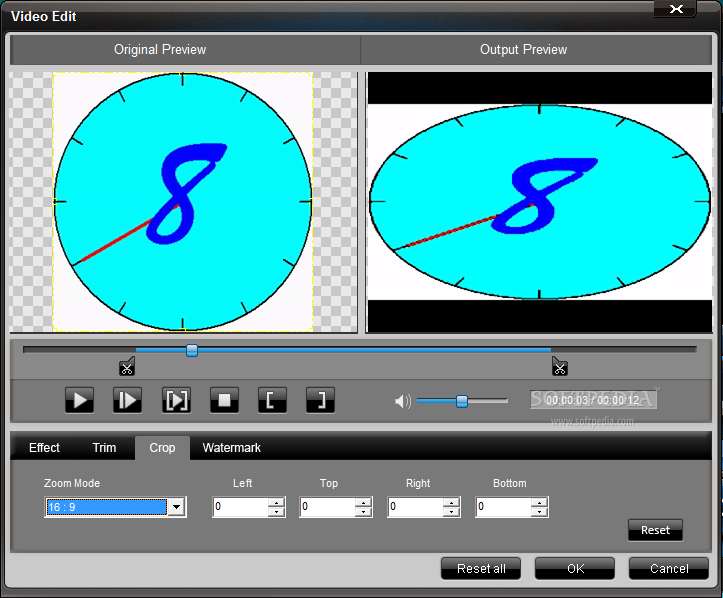Click the time counter 00:00:03 / 00:00:12
Image resolution: width=723 pixels, height=598 pixels.
pyautogui.click(x=593, y=400)
